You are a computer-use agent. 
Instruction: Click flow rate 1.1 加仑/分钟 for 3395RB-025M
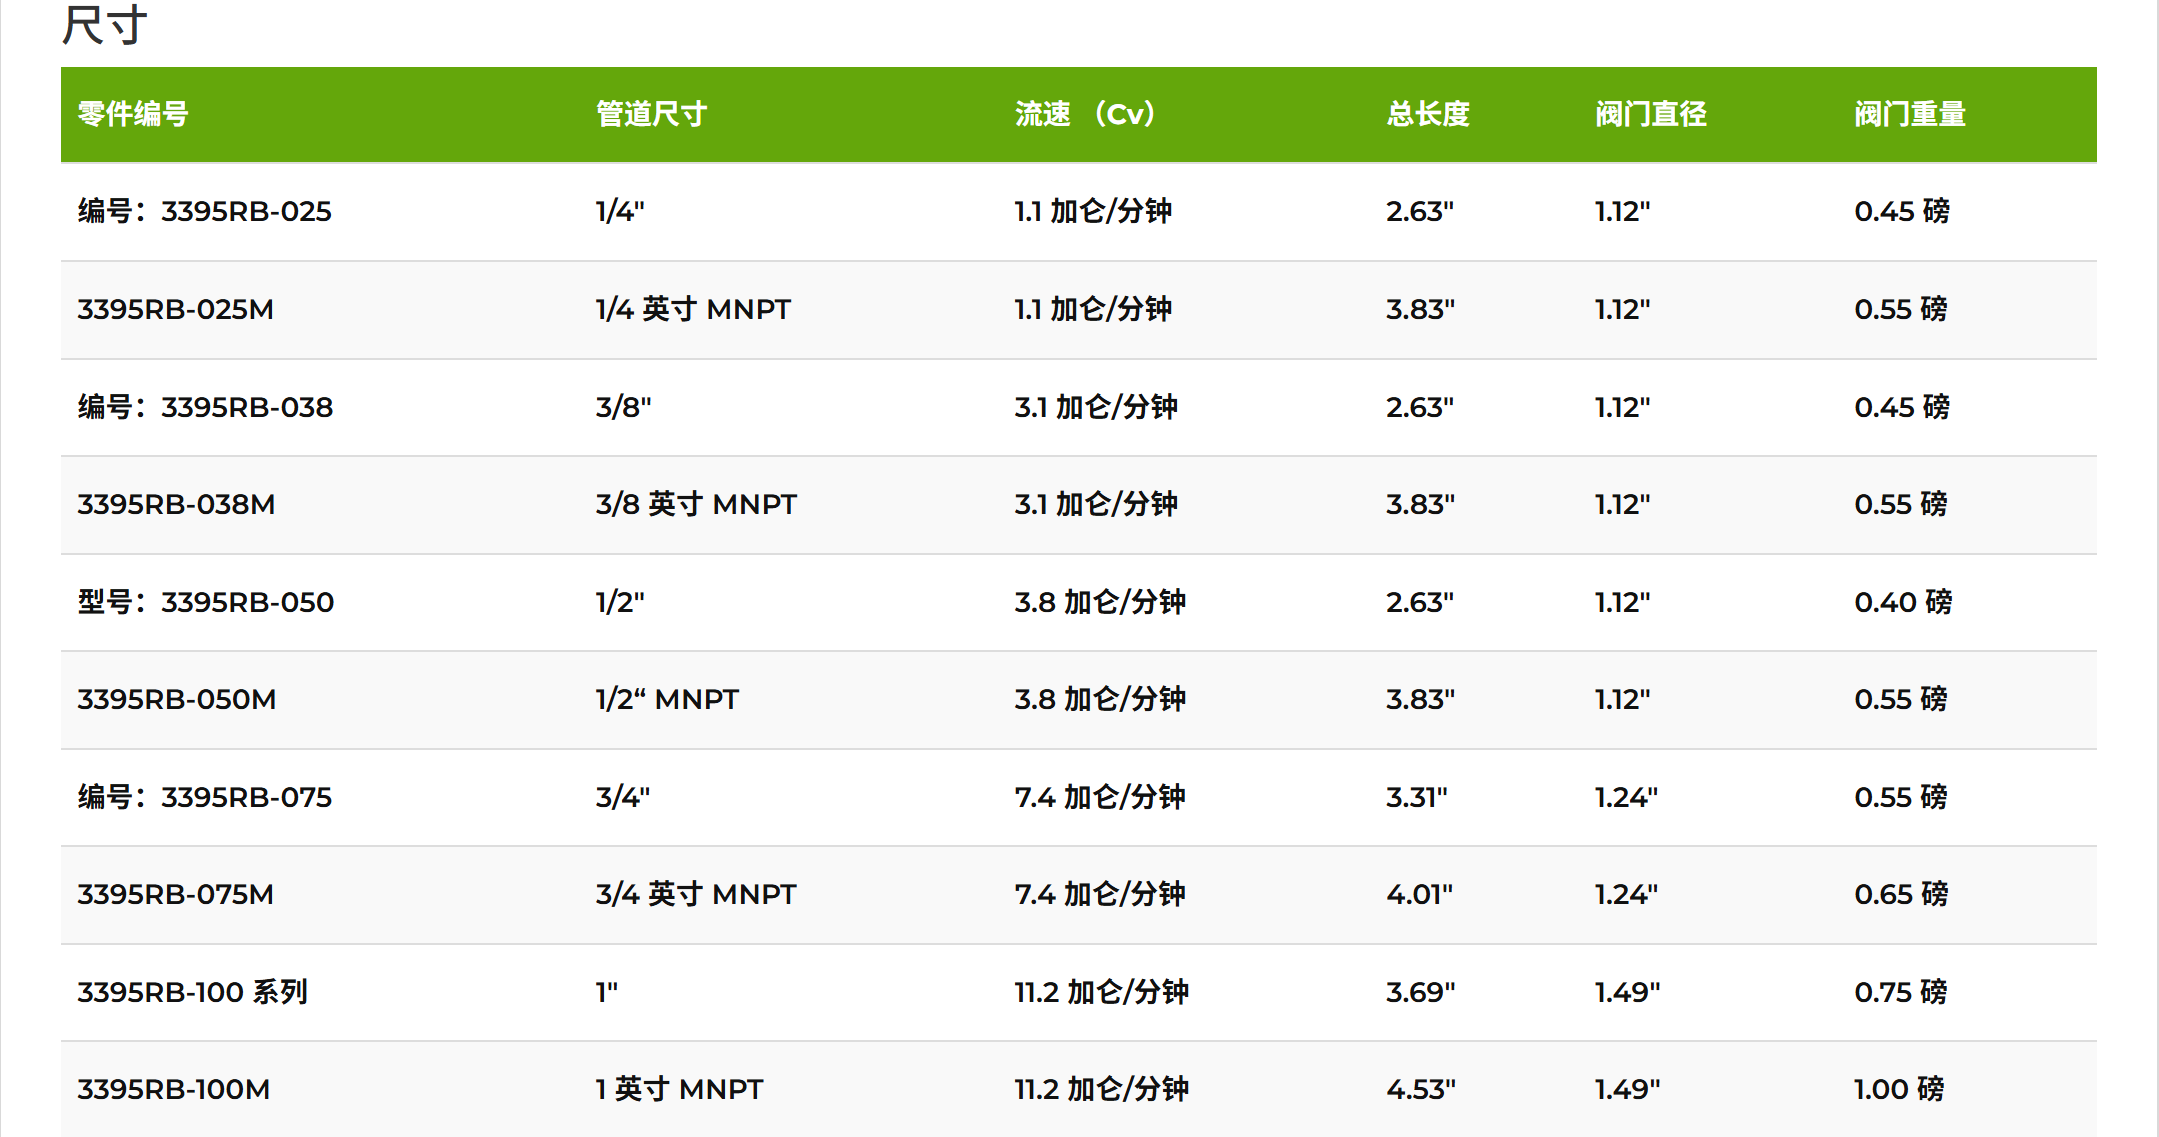pyautogui.click(x=1092, y=309)
